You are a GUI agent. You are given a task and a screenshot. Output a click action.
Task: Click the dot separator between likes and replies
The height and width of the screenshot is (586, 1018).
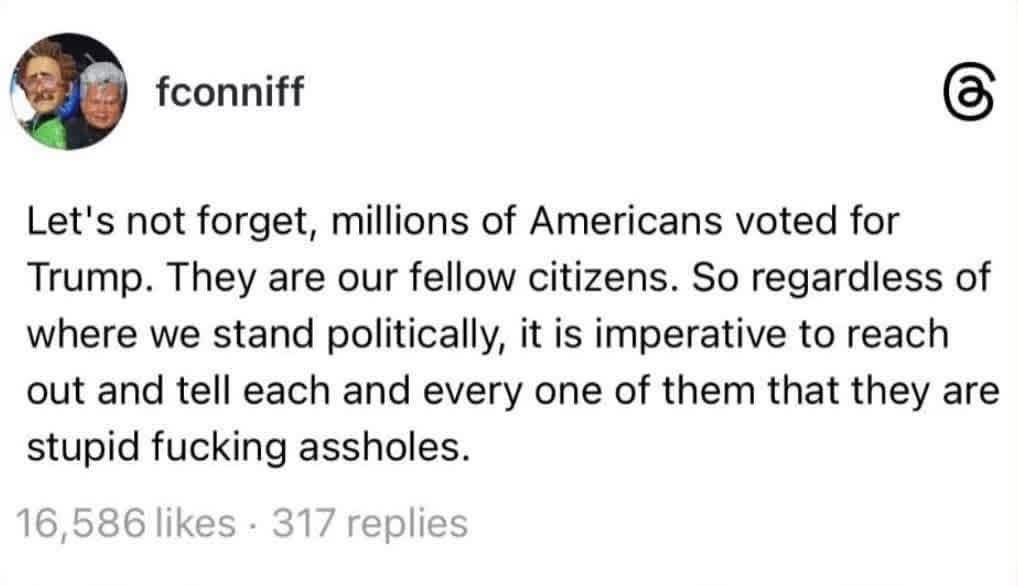click(x=254, y=524)
